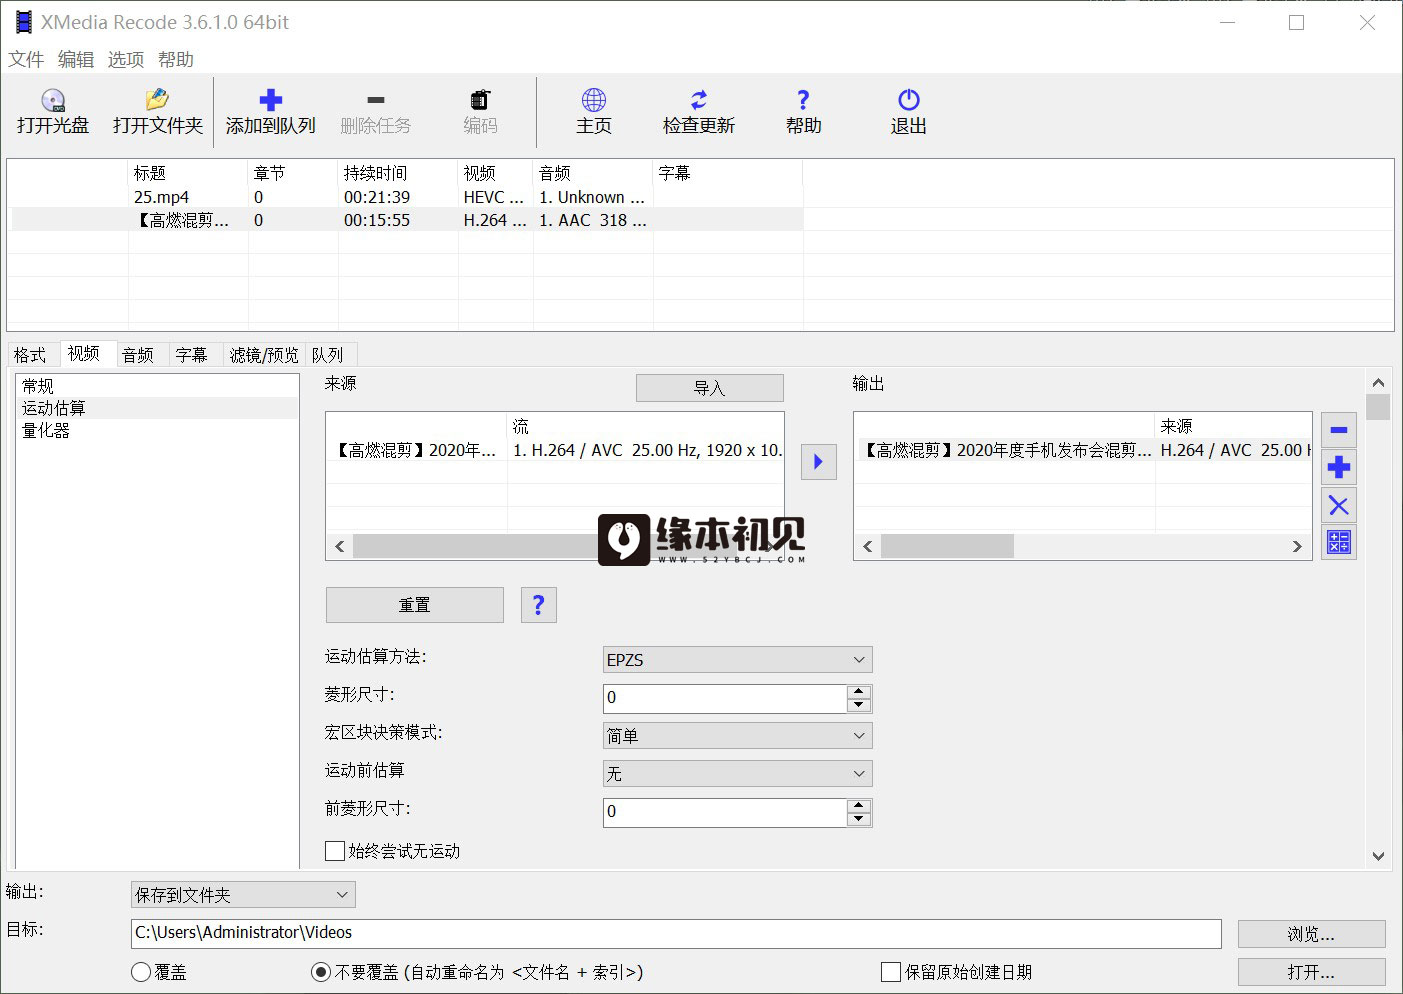Click the XMedia Recode film icon in title bar
Image resolution: width=1403 pixels, height=994 pixels.
[x=23, y=22]
